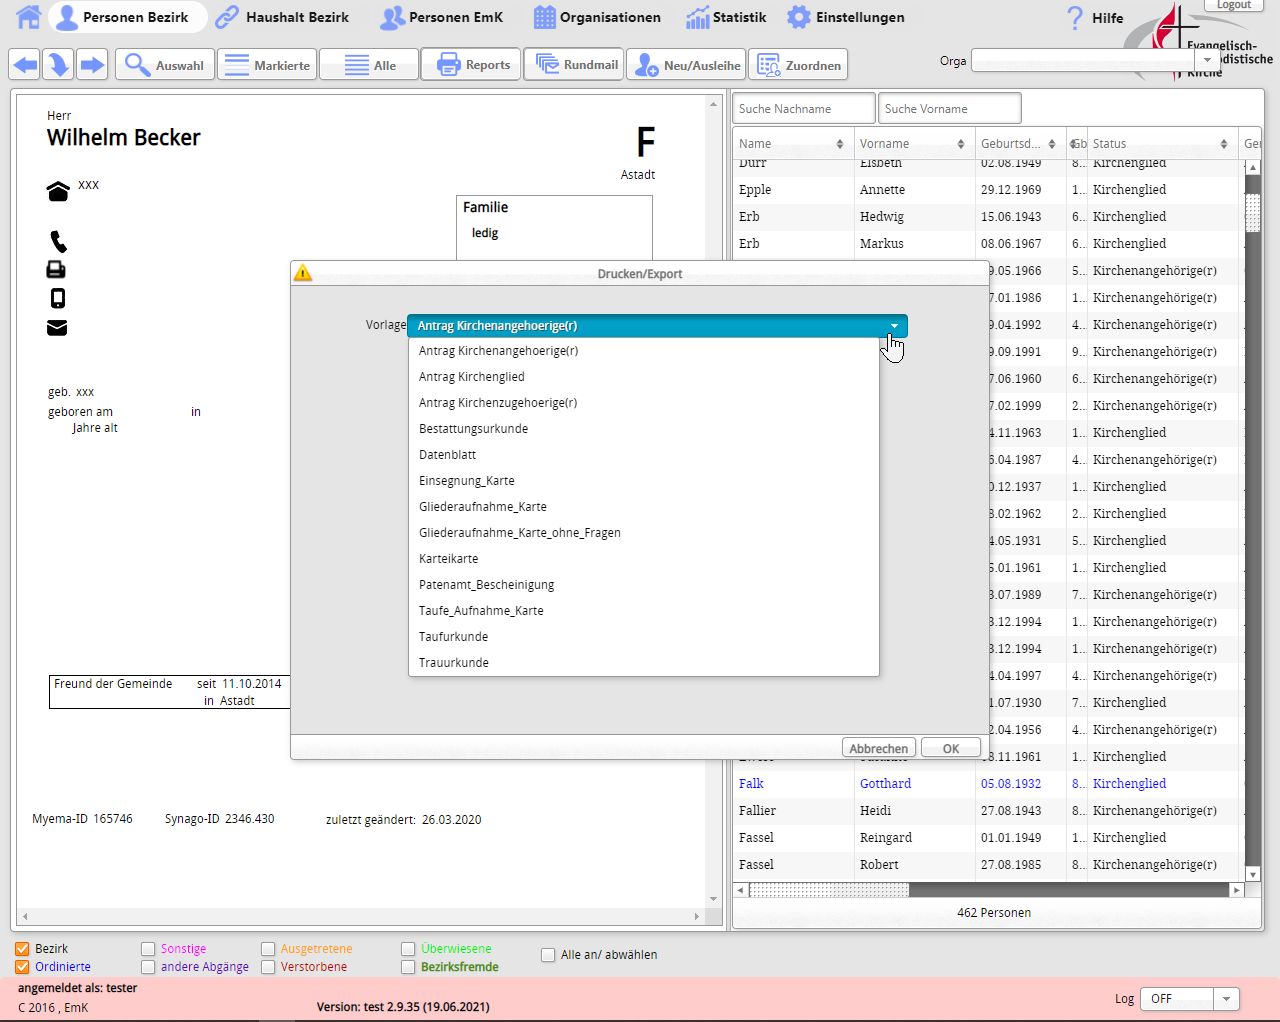Screen dimensions: 1280x1022
Task: Enable the Verstorbene checkbox
Action: pos(268,967)
